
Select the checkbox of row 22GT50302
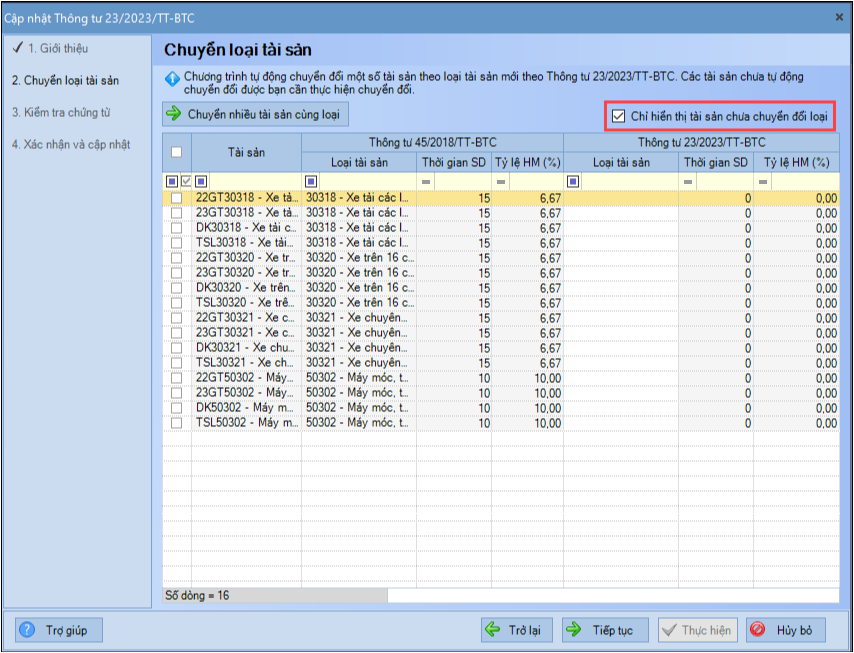(176, 378)
